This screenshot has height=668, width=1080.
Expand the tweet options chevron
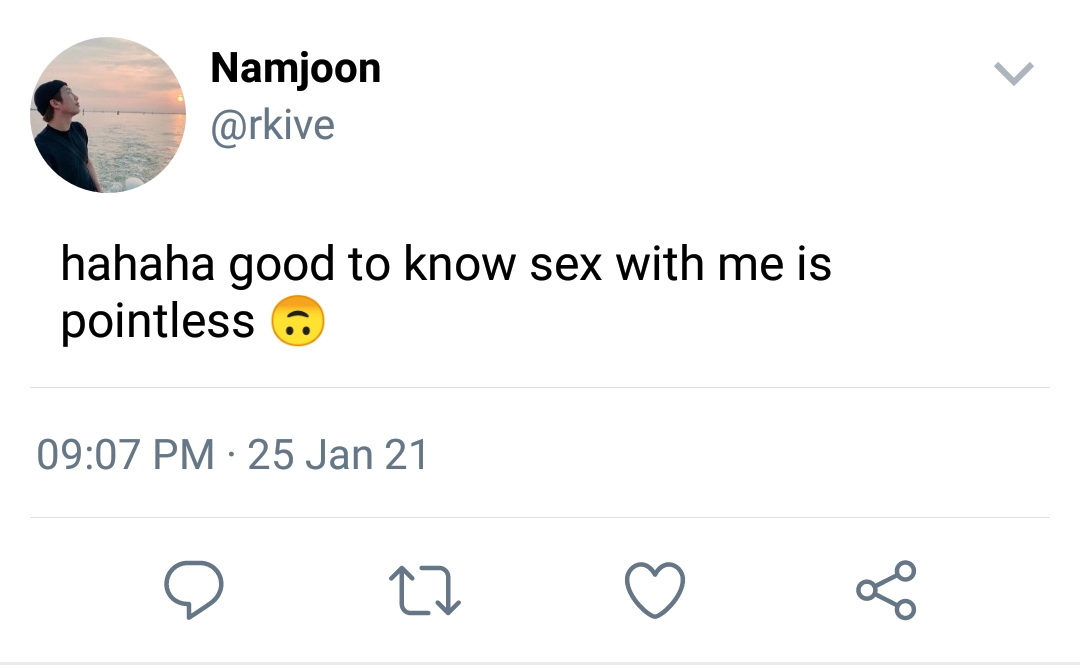[x=1013, y=74]
